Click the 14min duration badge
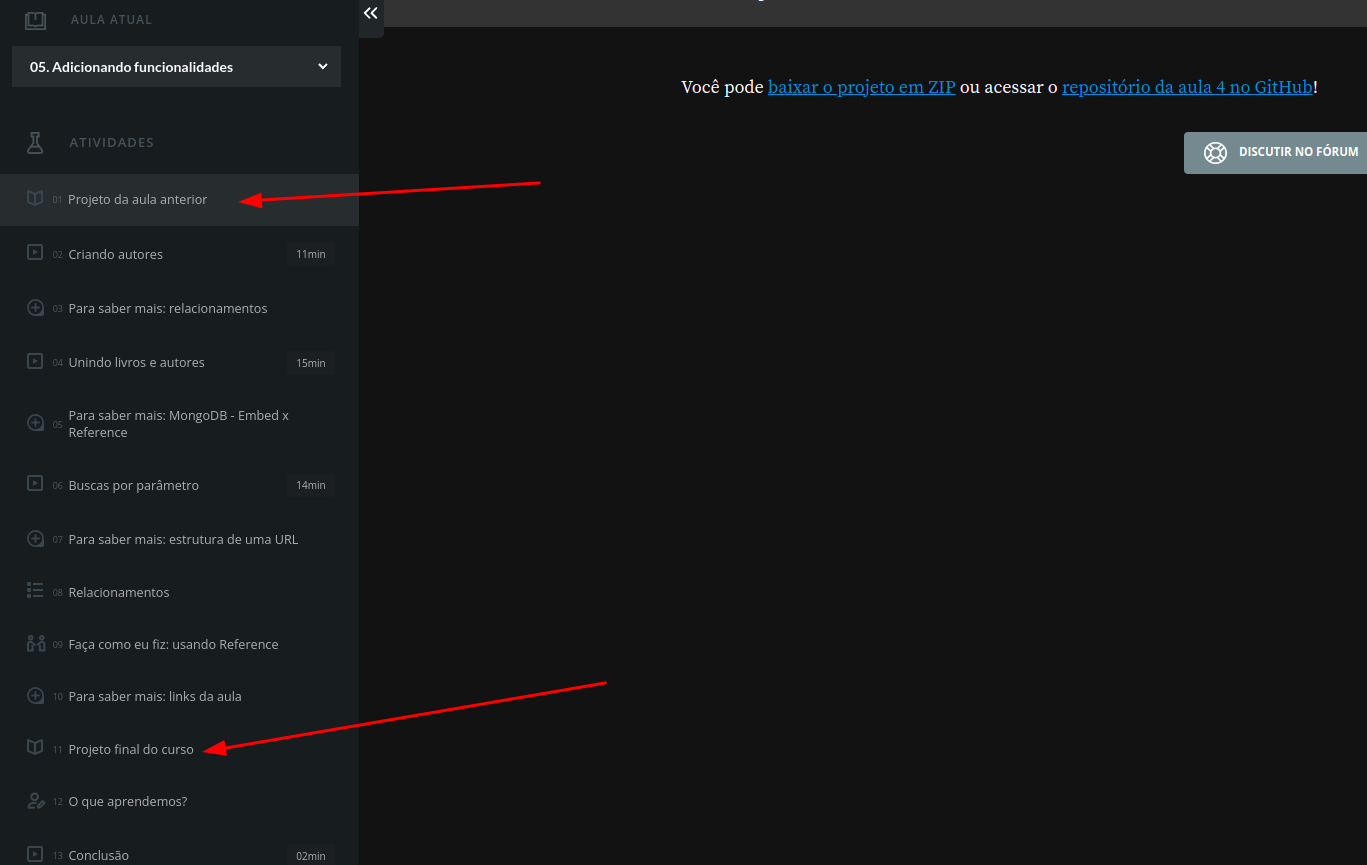The height and width of the screenshot is (865, 1367). point(310,485)
